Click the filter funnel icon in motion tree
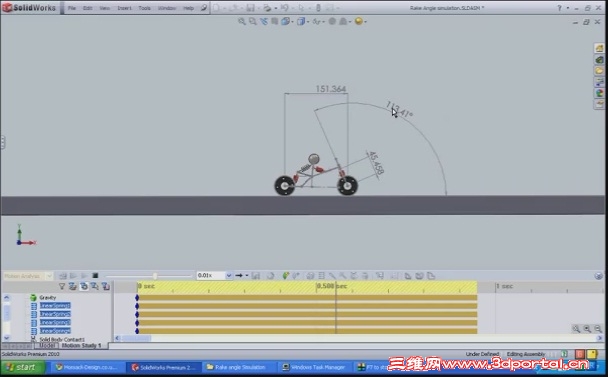This screenshot has width=608, height=377. click(62, 287)
